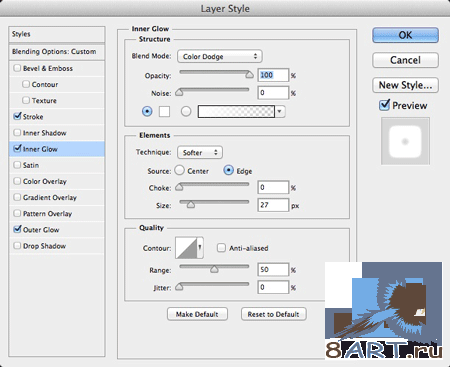Click the Size value field showing 27

273,205
